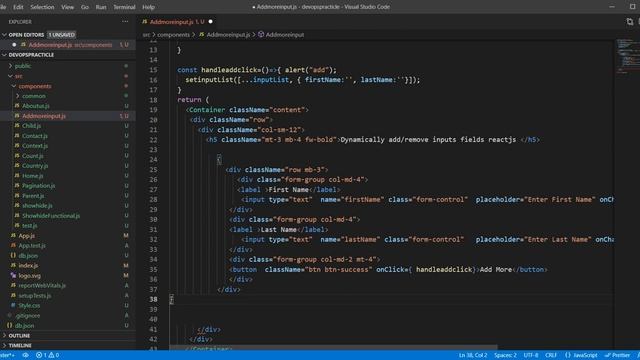
Task: Open the View menu
Action: [67, 7]
